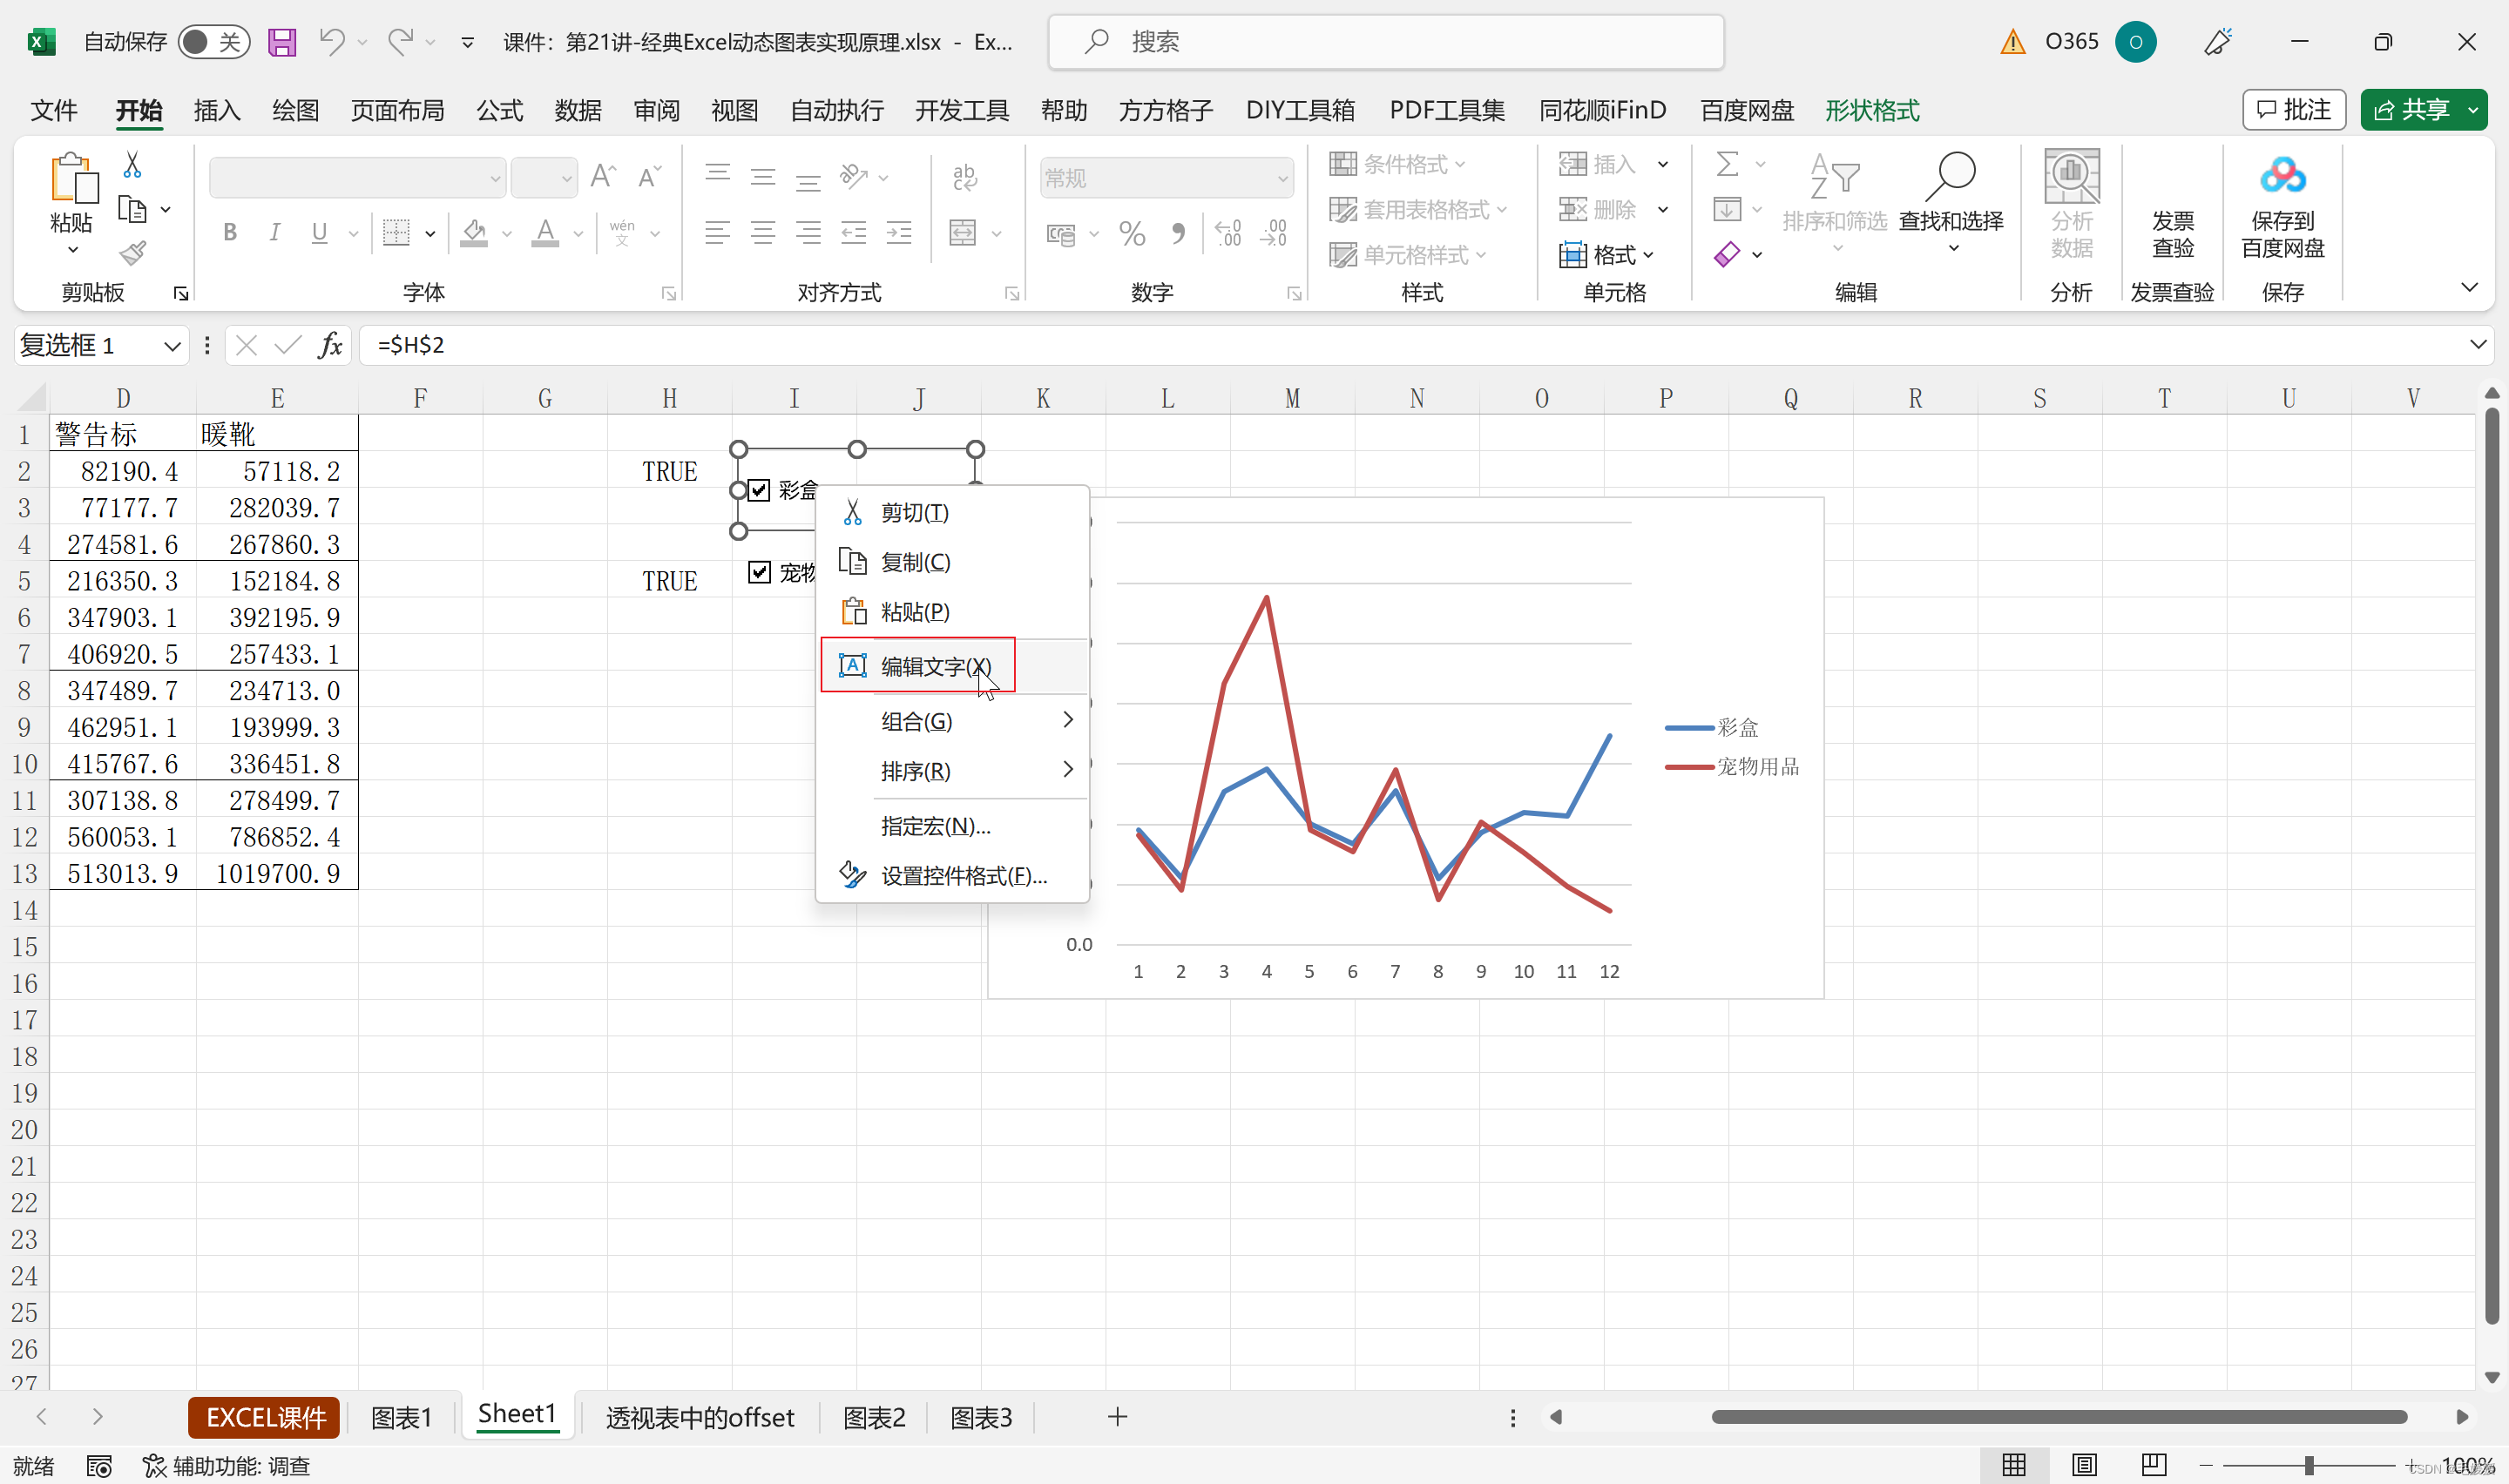Open Quick Access Toolbar customize dropdown

(467, 42)
